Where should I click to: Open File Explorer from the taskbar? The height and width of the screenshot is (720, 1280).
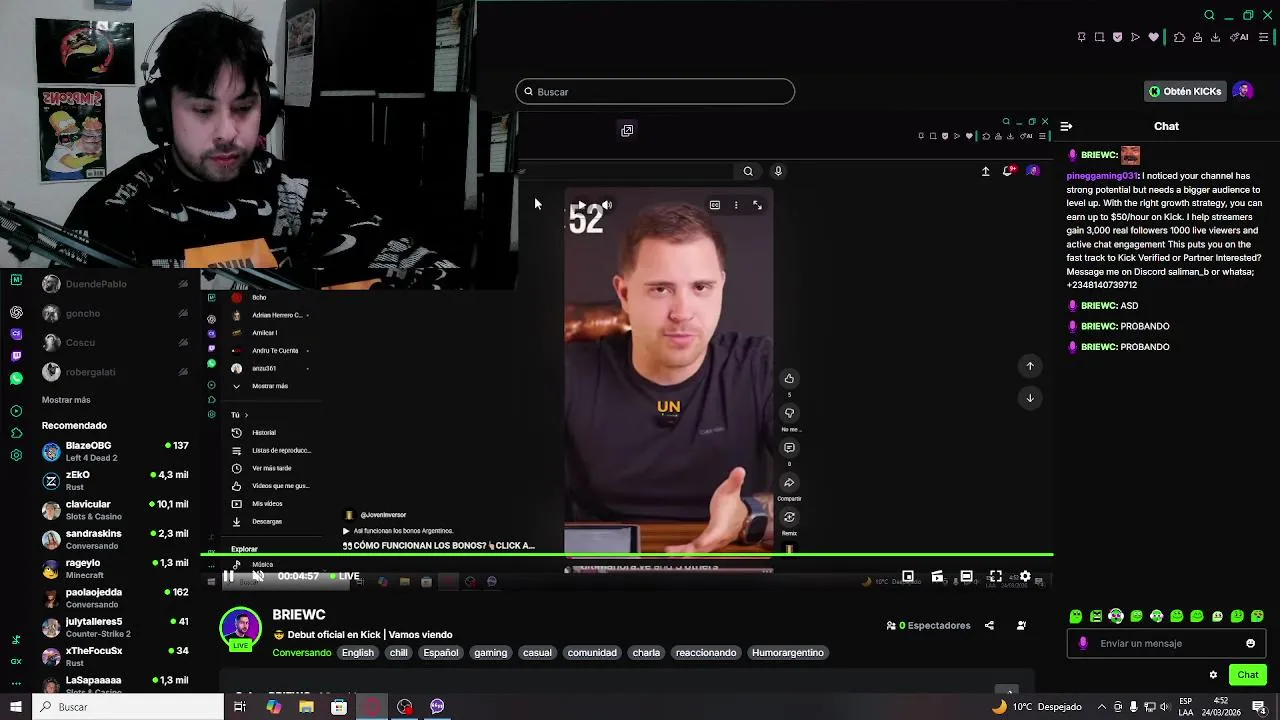(306, 706)
